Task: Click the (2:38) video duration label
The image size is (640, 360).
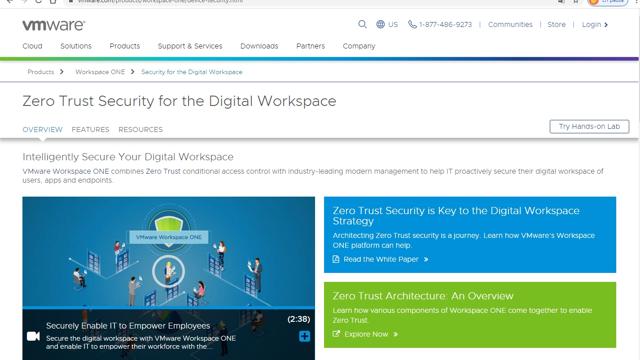Action: (299, 319)
